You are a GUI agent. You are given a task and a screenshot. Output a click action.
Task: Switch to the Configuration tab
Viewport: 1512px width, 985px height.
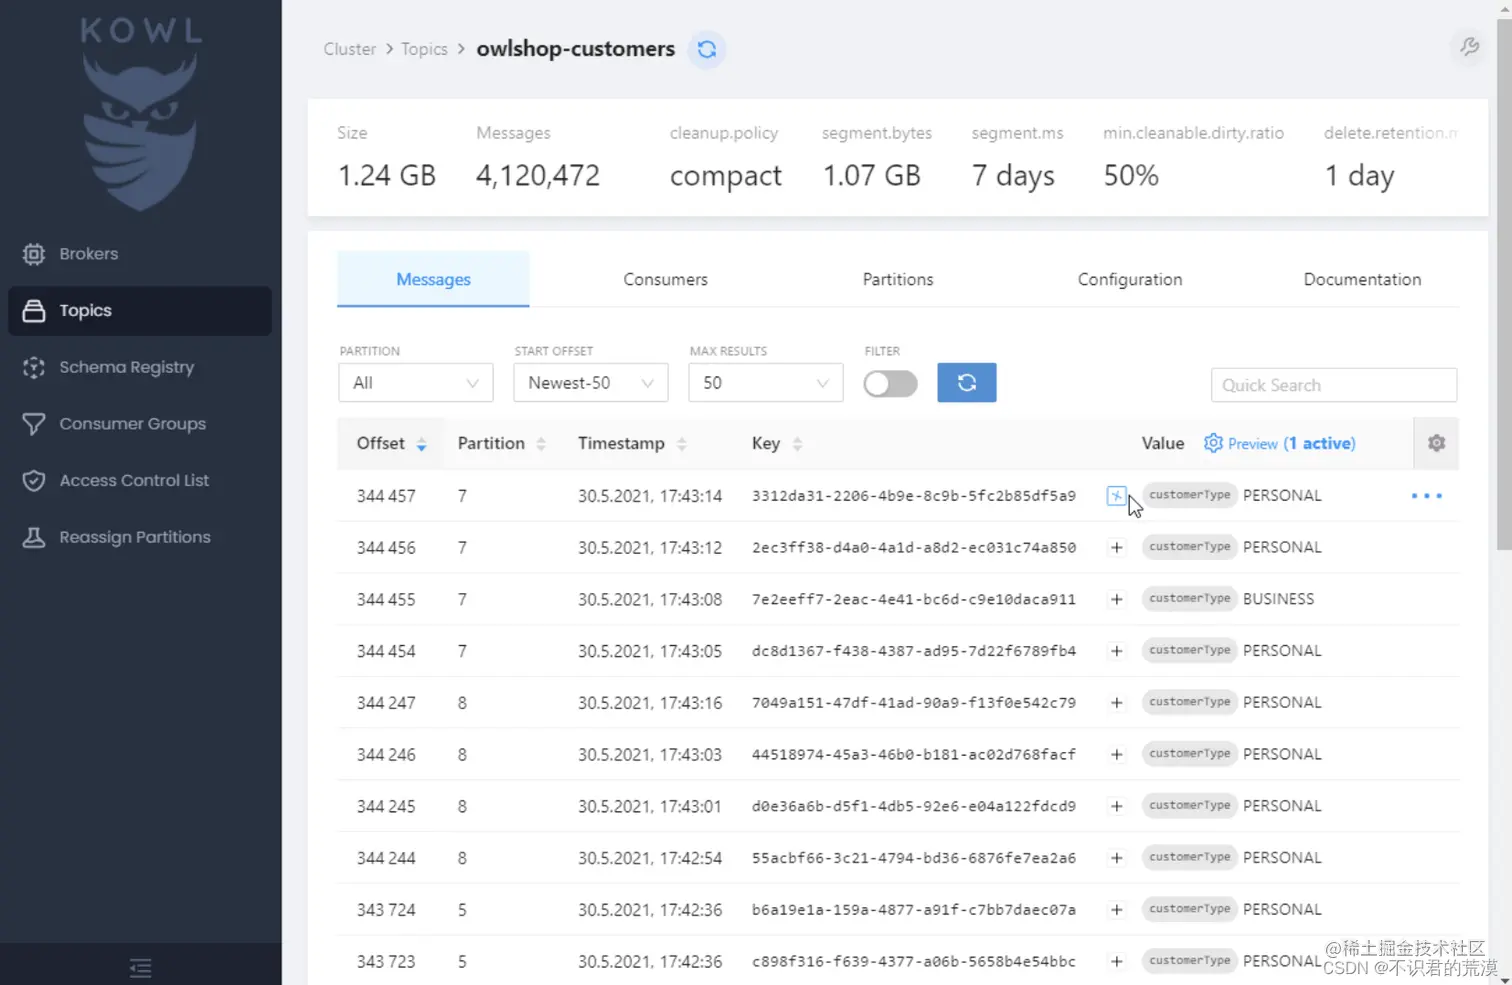coord(1130,279)
